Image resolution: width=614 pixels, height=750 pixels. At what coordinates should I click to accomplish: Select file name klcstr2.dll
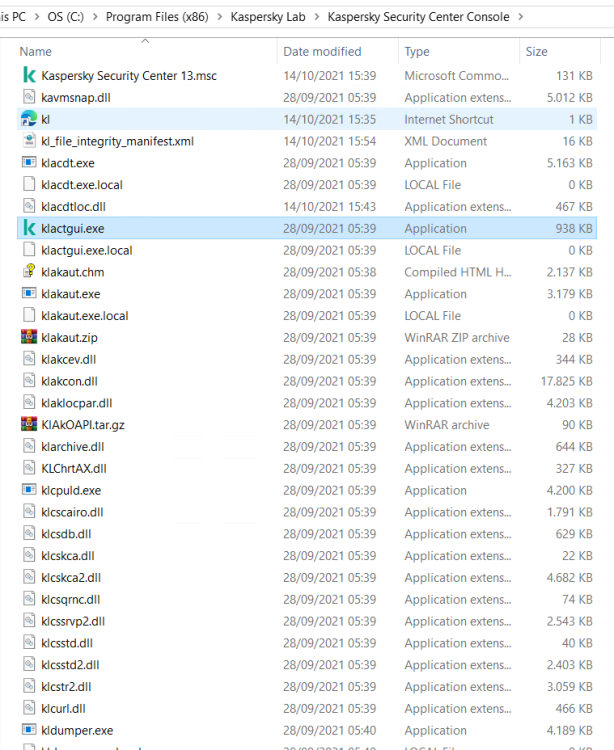66,687
